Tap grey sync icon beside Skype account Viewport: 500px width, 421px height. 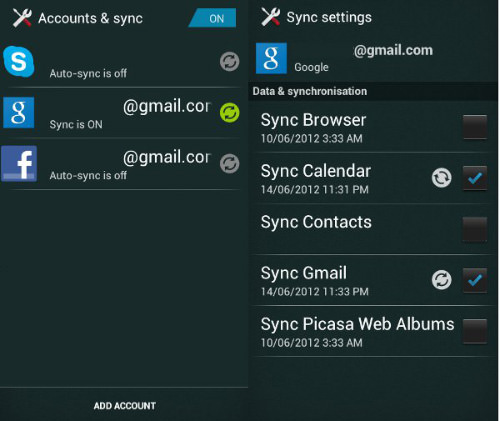[x=230, y=62]
